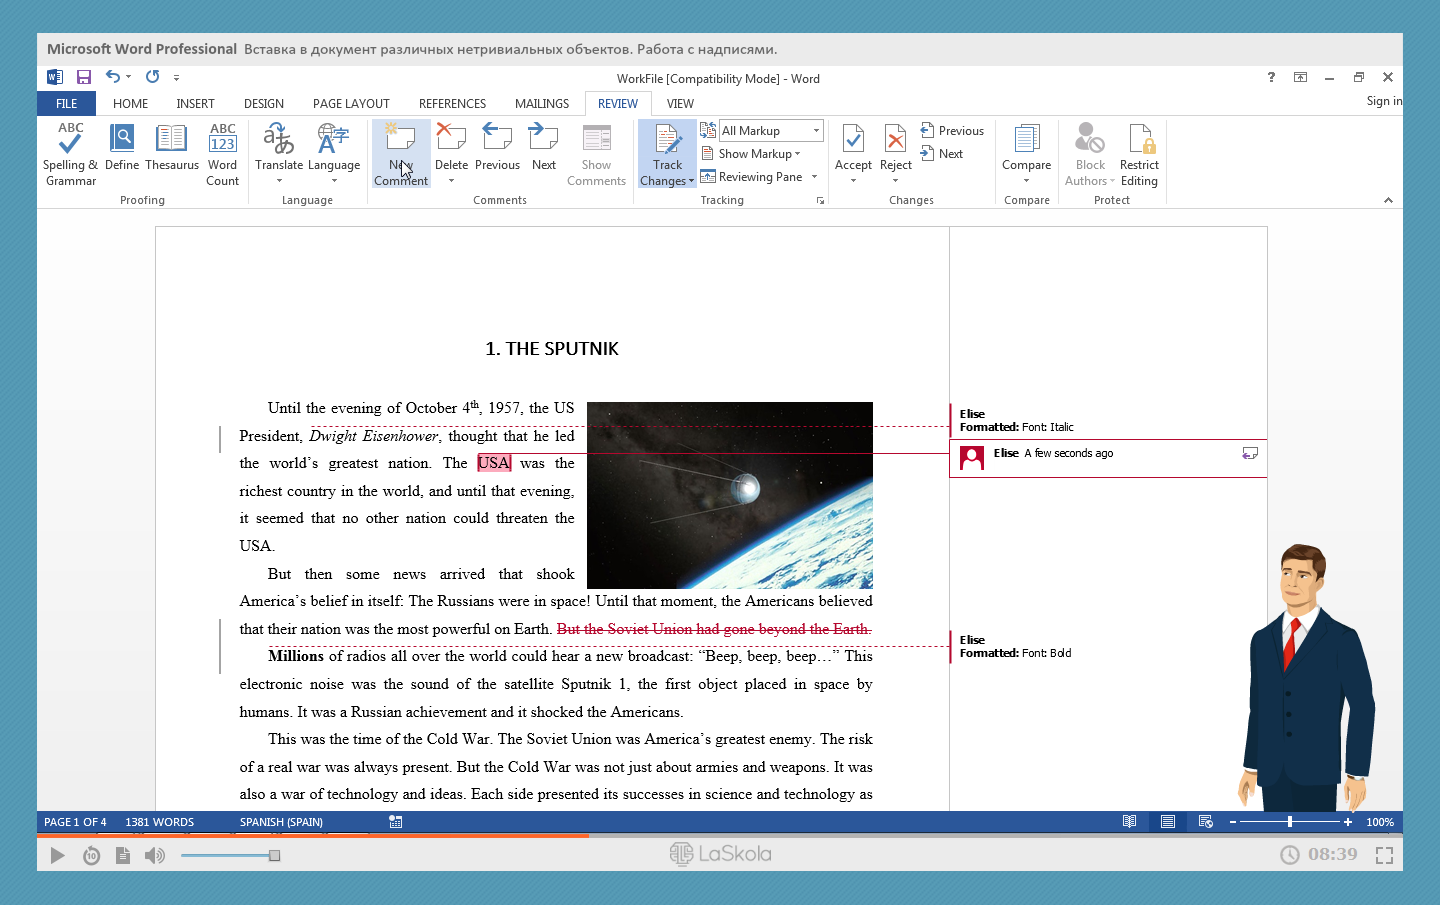Screen dimensions: 1440x905
Task: Save the document using the floppy icon
Action: point(84,77)
